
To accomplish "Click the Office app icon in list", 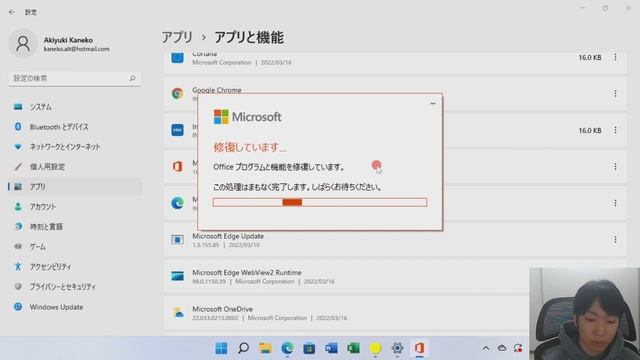I will pyautogui.click(x=177, y=167).
